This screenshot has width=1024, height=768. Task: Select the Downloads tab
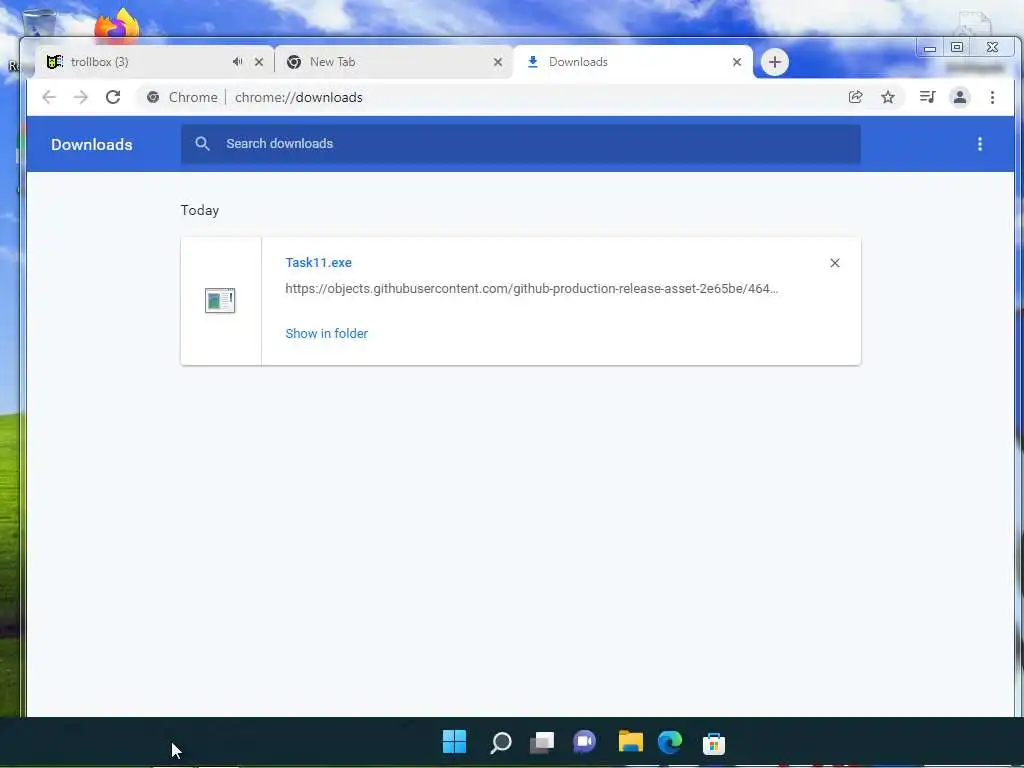tap(633, 62)
